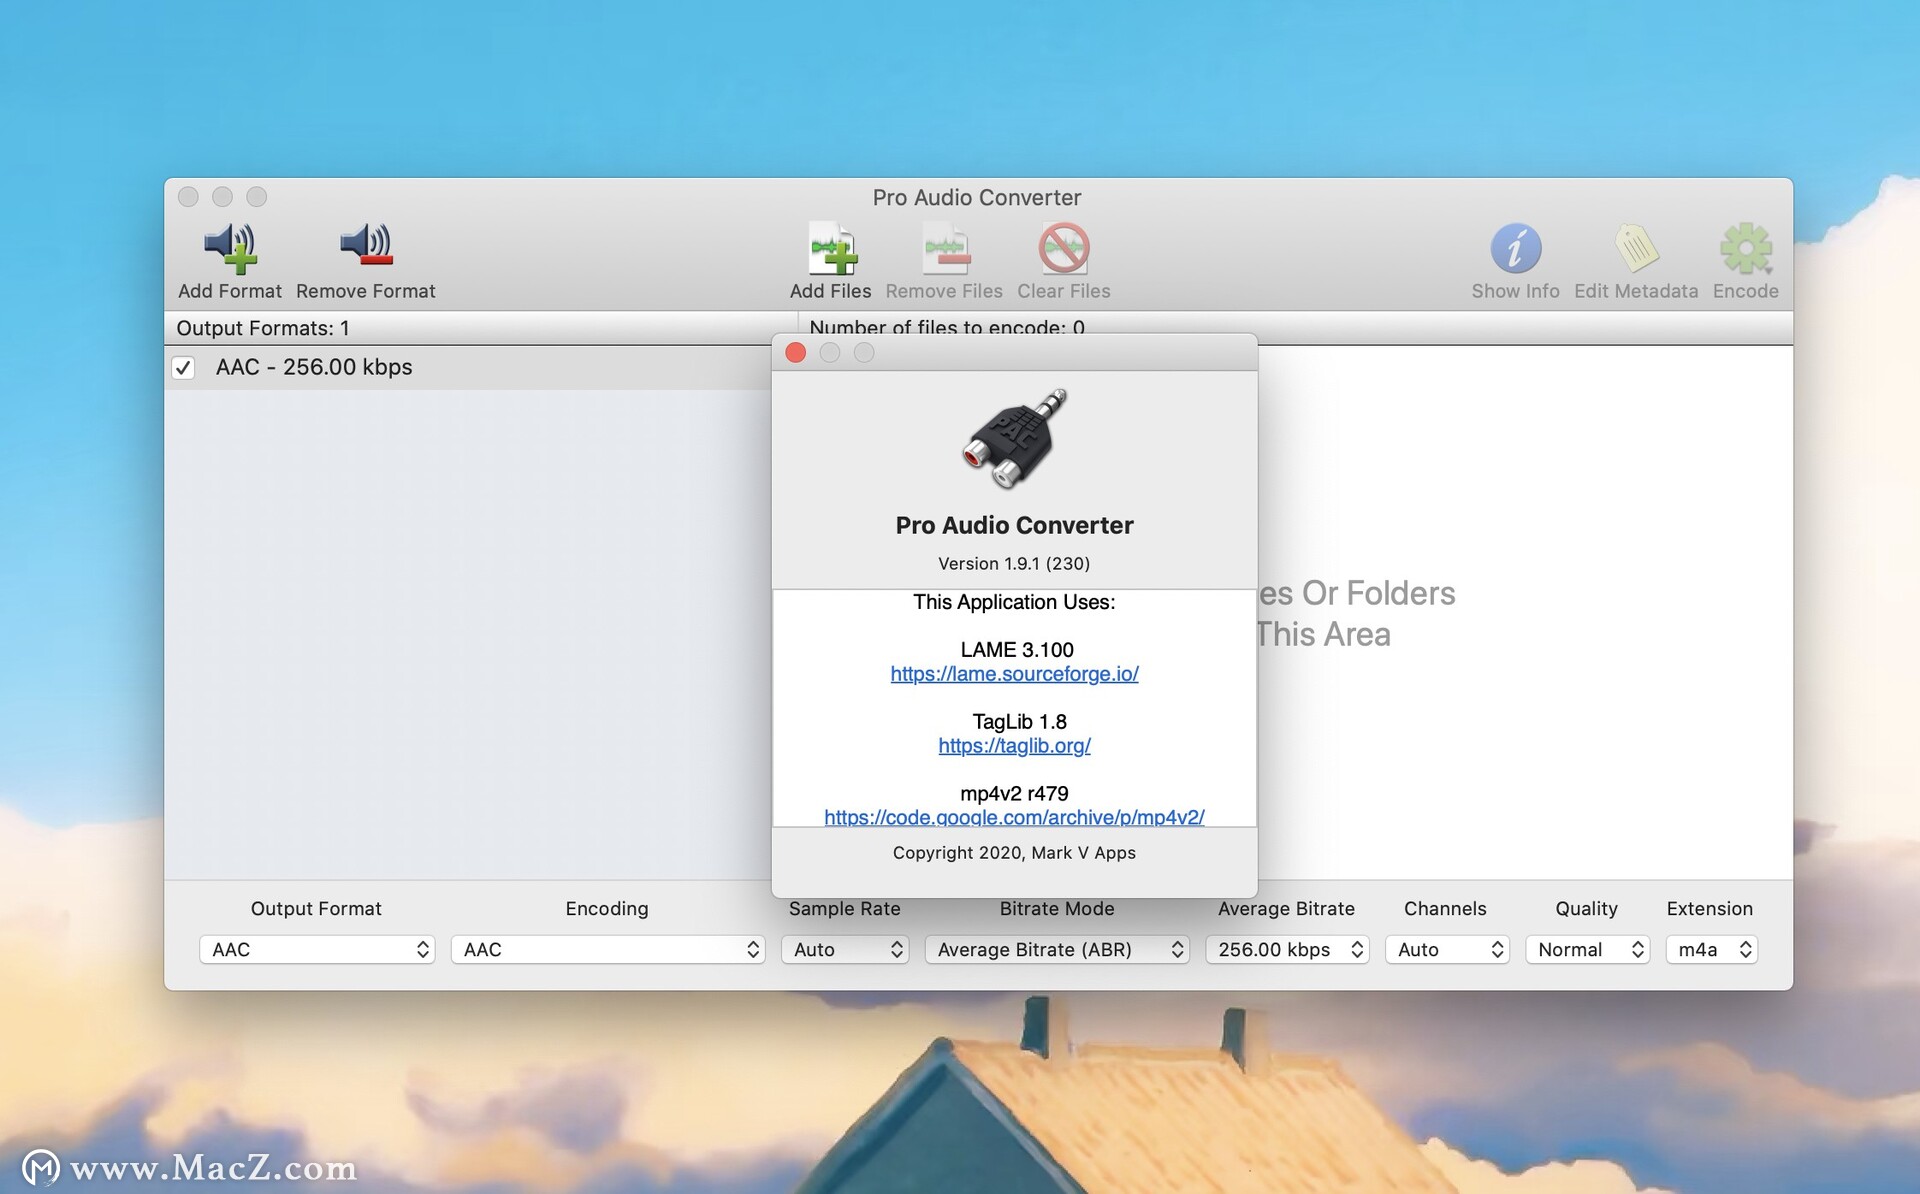
Task: Open the Quality Normal dropdown
Action: point(1587,949)
